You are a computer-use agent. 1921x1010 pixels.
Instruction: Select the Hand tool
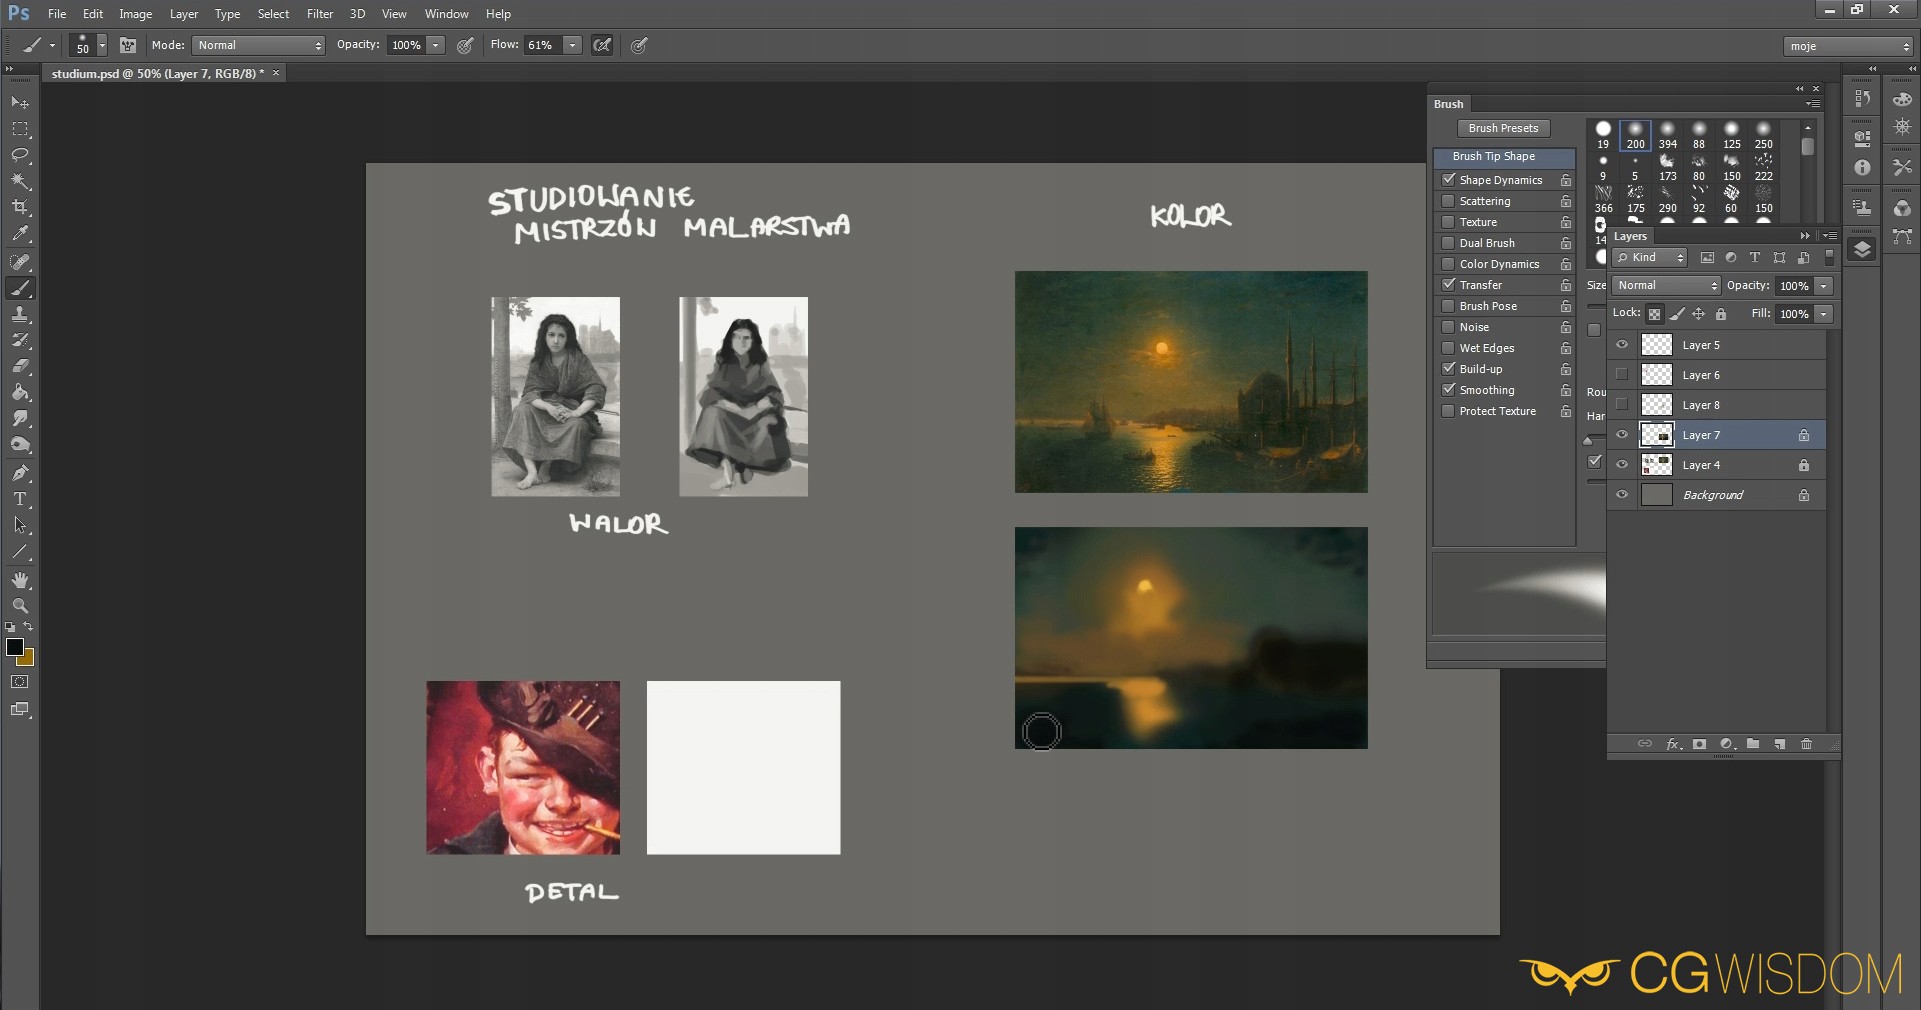coord(20,580)
